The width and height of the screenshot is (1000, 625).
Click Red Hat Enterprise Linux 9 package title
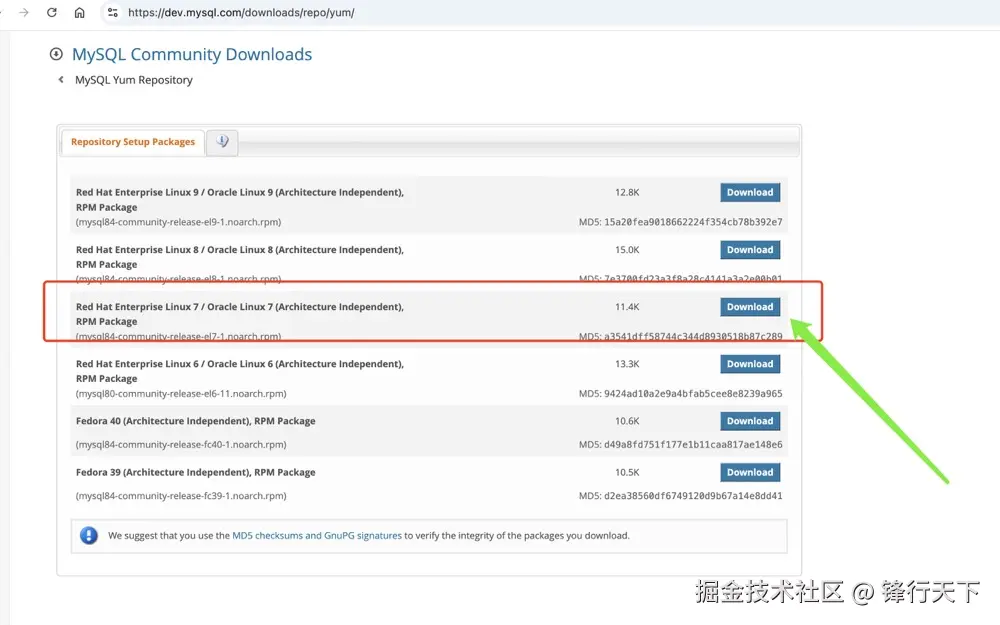click(240, 200)
